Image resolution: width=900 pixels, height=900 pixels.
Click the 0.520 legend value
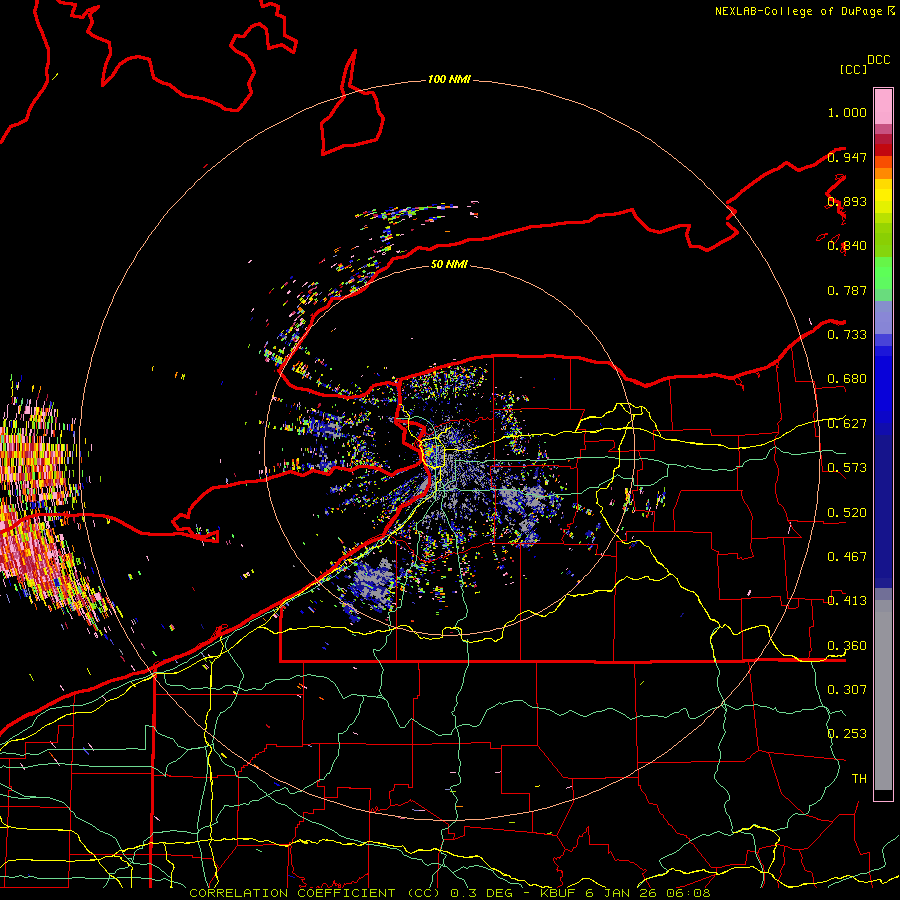tap(847, 513)
